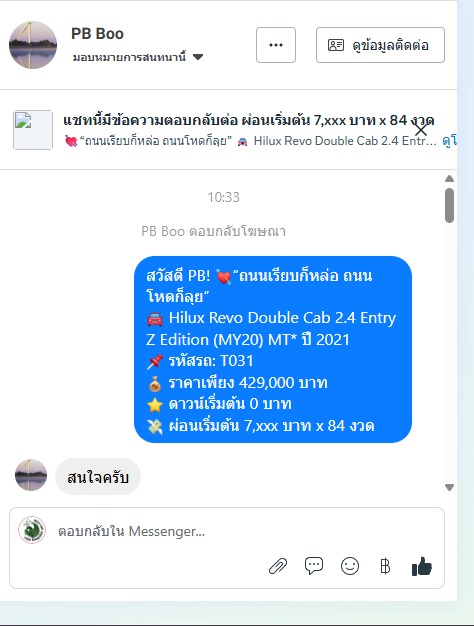Click the truncated 'ดู' link in banner
Screen dimensions: 474x626
[449, 141]
